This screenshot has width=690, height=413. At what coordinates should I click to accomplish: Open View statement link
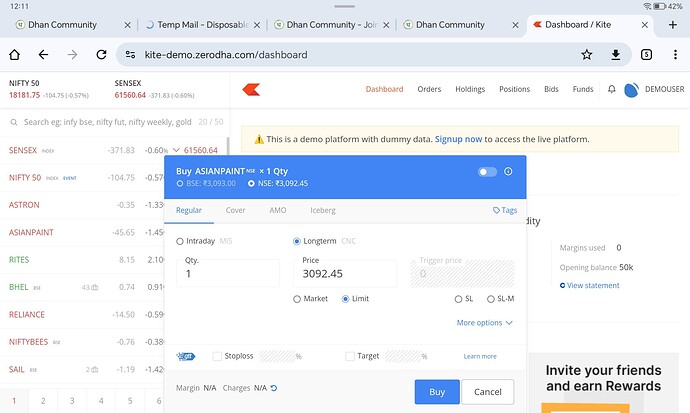[x=593, y=285]
